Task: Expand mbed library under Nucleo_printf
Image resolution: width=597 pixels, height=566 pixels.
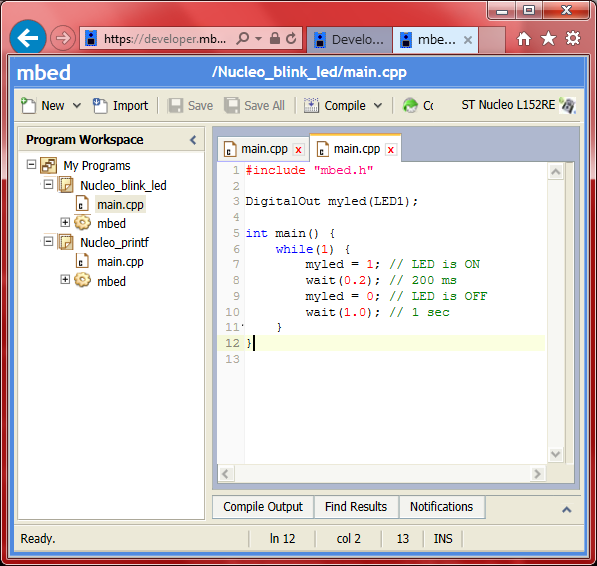Action: click(65, 279)
